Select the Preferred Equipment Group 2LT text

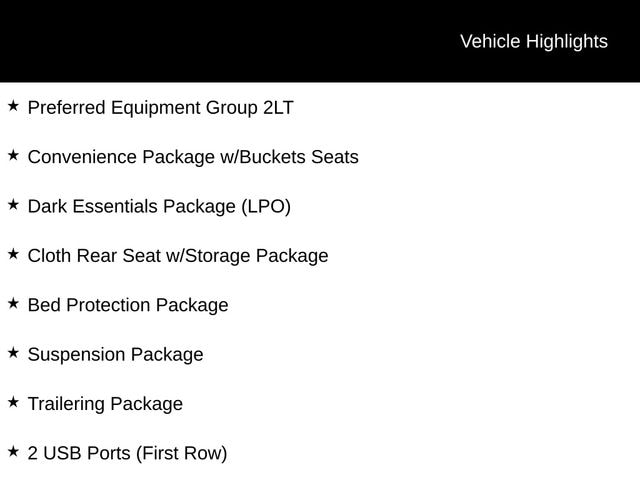(x=160, y=107)
